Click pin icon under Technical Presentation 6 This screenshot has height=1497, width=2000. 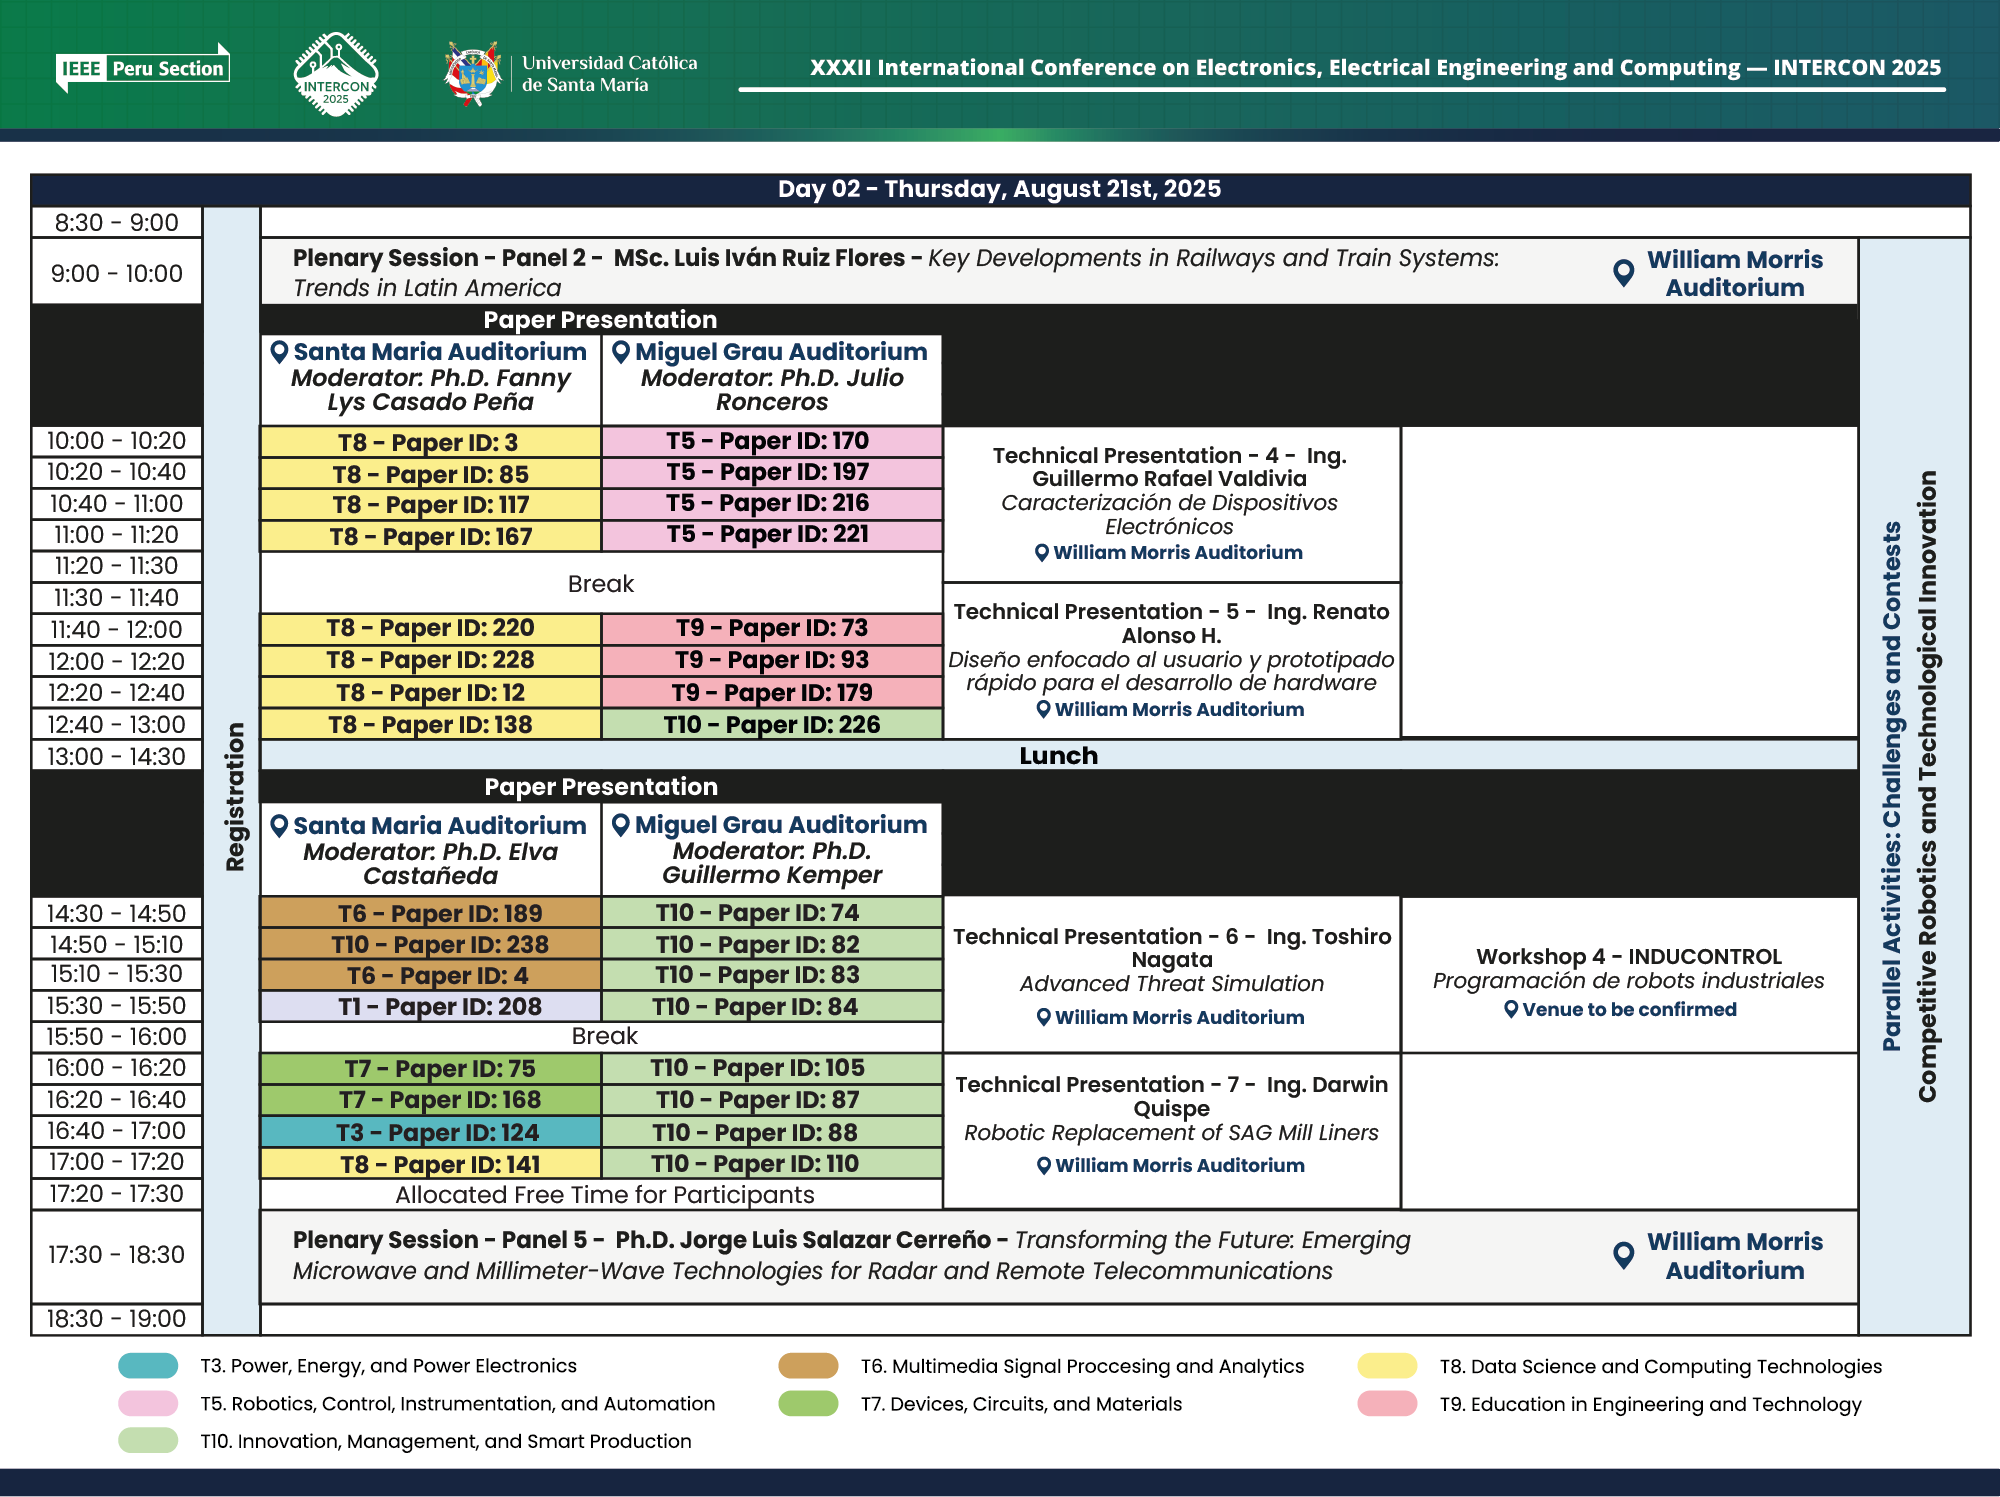pyautogui.click(x=1044, y=1018)
